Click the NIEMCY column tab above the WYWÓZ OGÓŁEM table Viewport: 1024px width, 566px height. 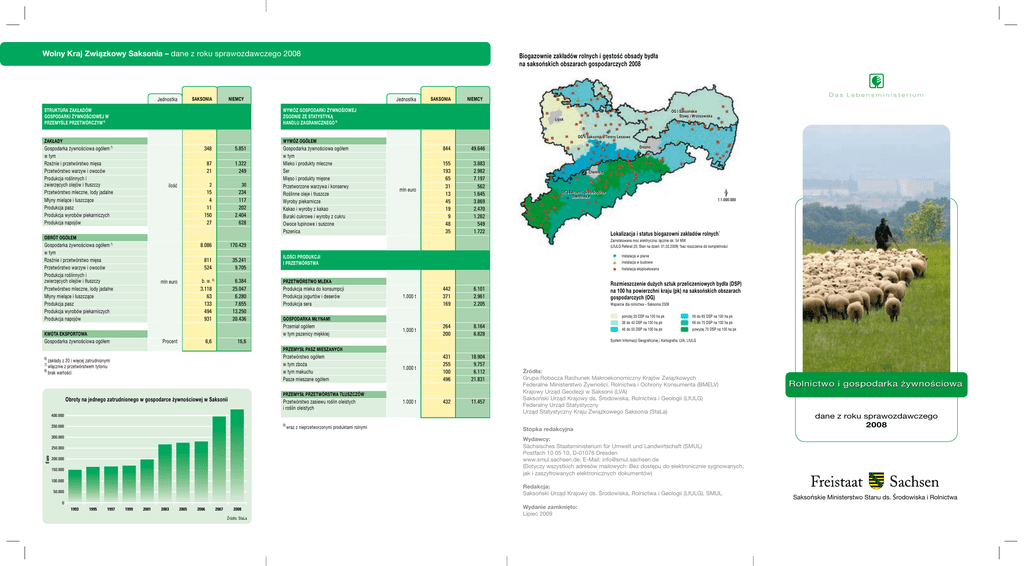pos(474,99)
